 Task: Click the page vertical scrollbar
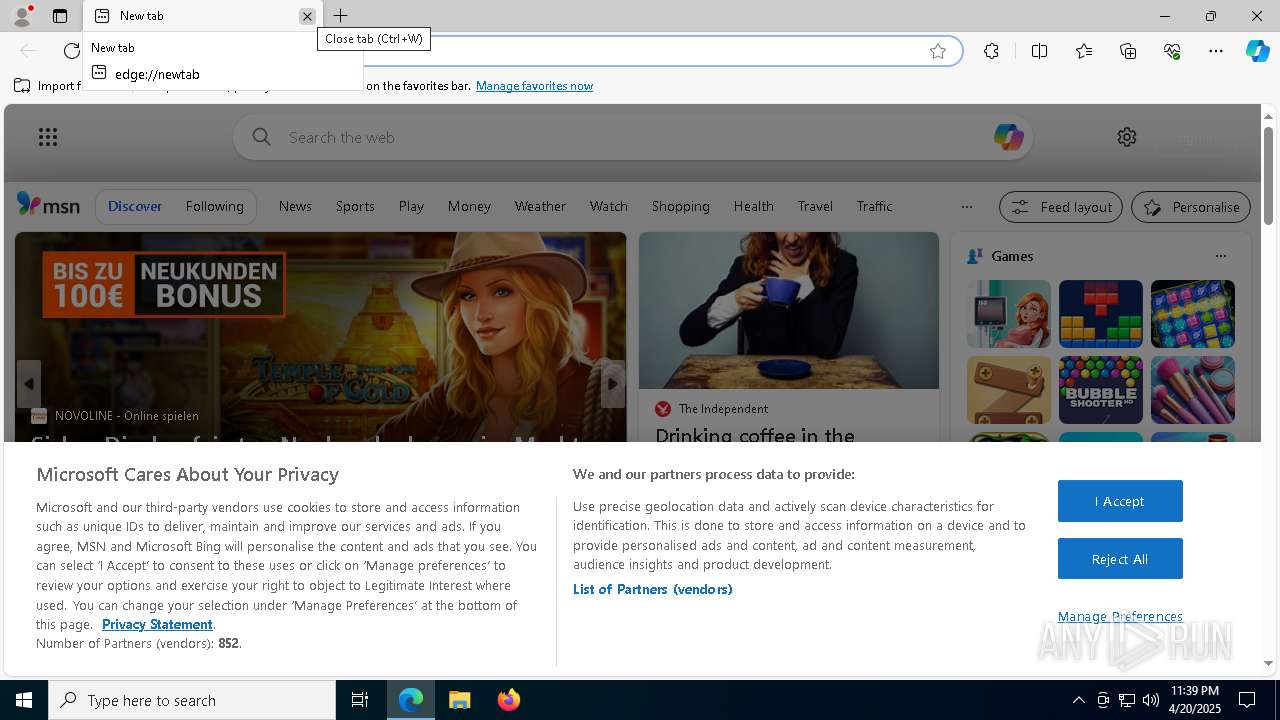(x=1268, y=175)
